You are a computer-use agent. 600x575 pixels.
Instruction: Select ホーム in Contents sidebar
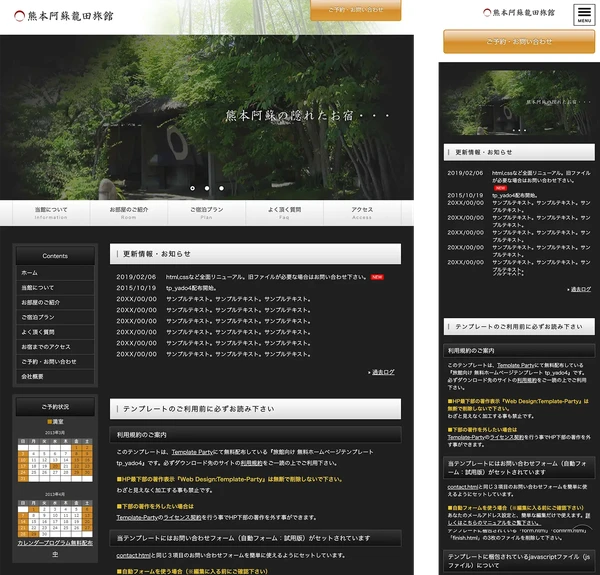click(x=30, y=272)
